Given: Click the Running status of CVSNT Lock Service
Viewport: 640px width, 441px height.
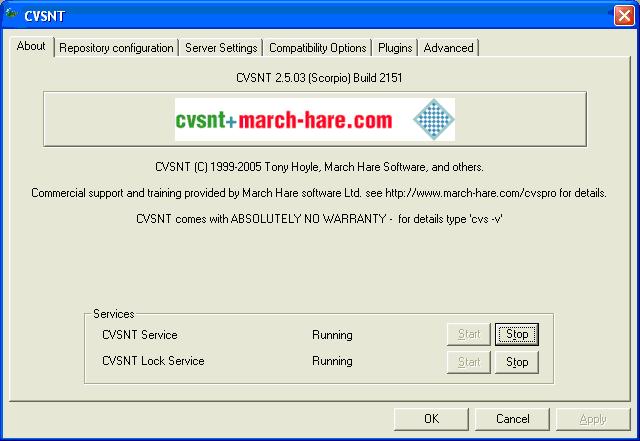Looking at the screenshot, I should (x=332, y=361).
